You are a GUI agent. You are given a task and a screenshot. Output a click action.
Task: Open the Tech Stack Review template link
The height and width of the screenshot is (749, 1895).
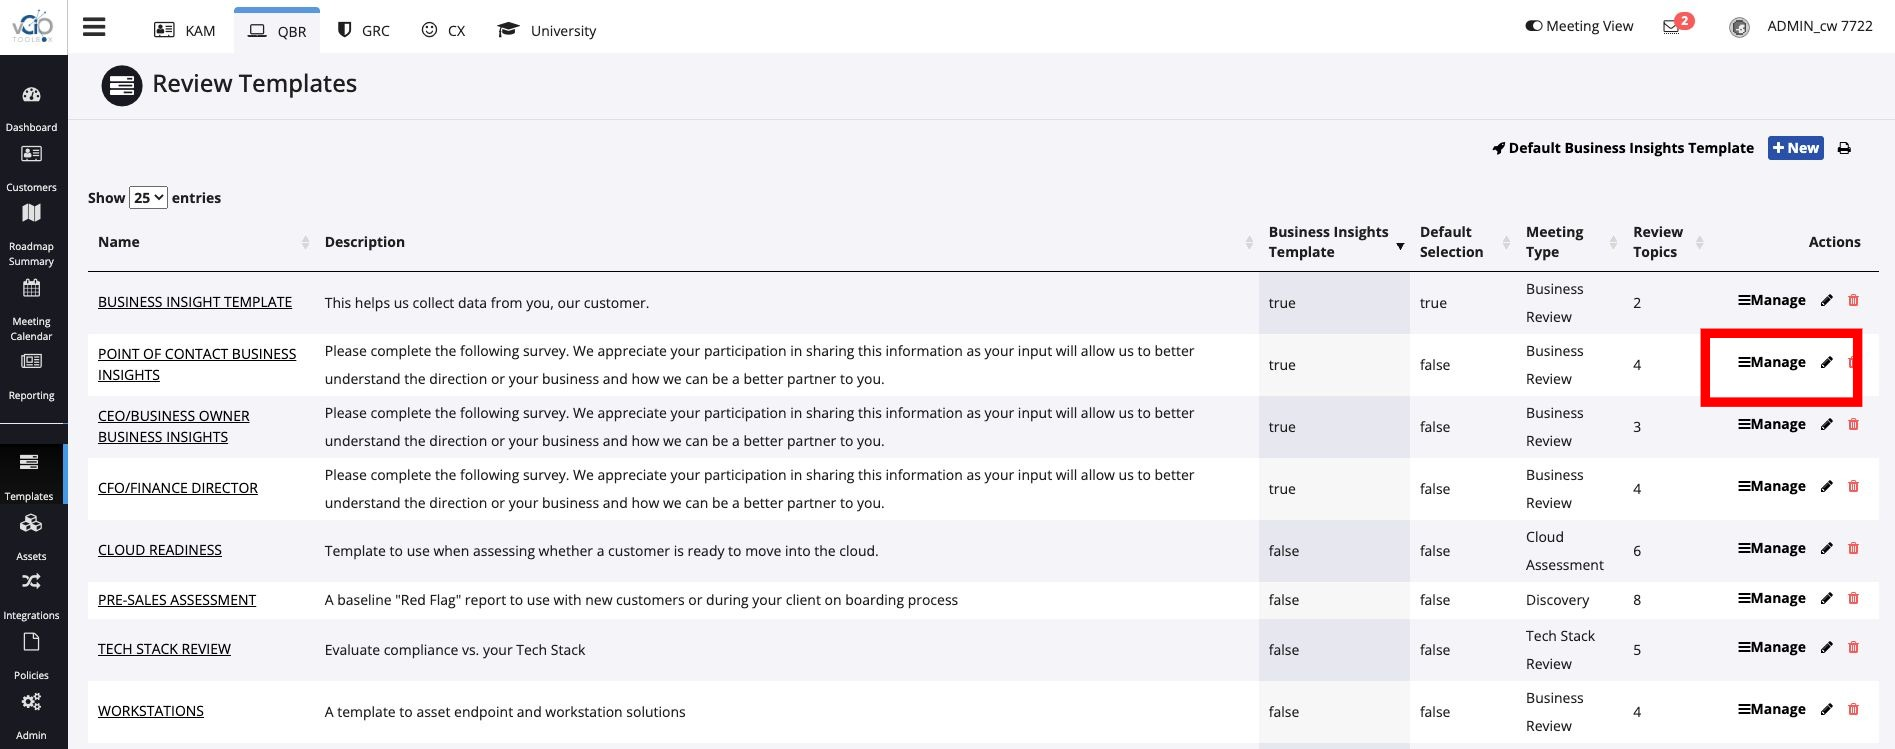tap(164, 649)
